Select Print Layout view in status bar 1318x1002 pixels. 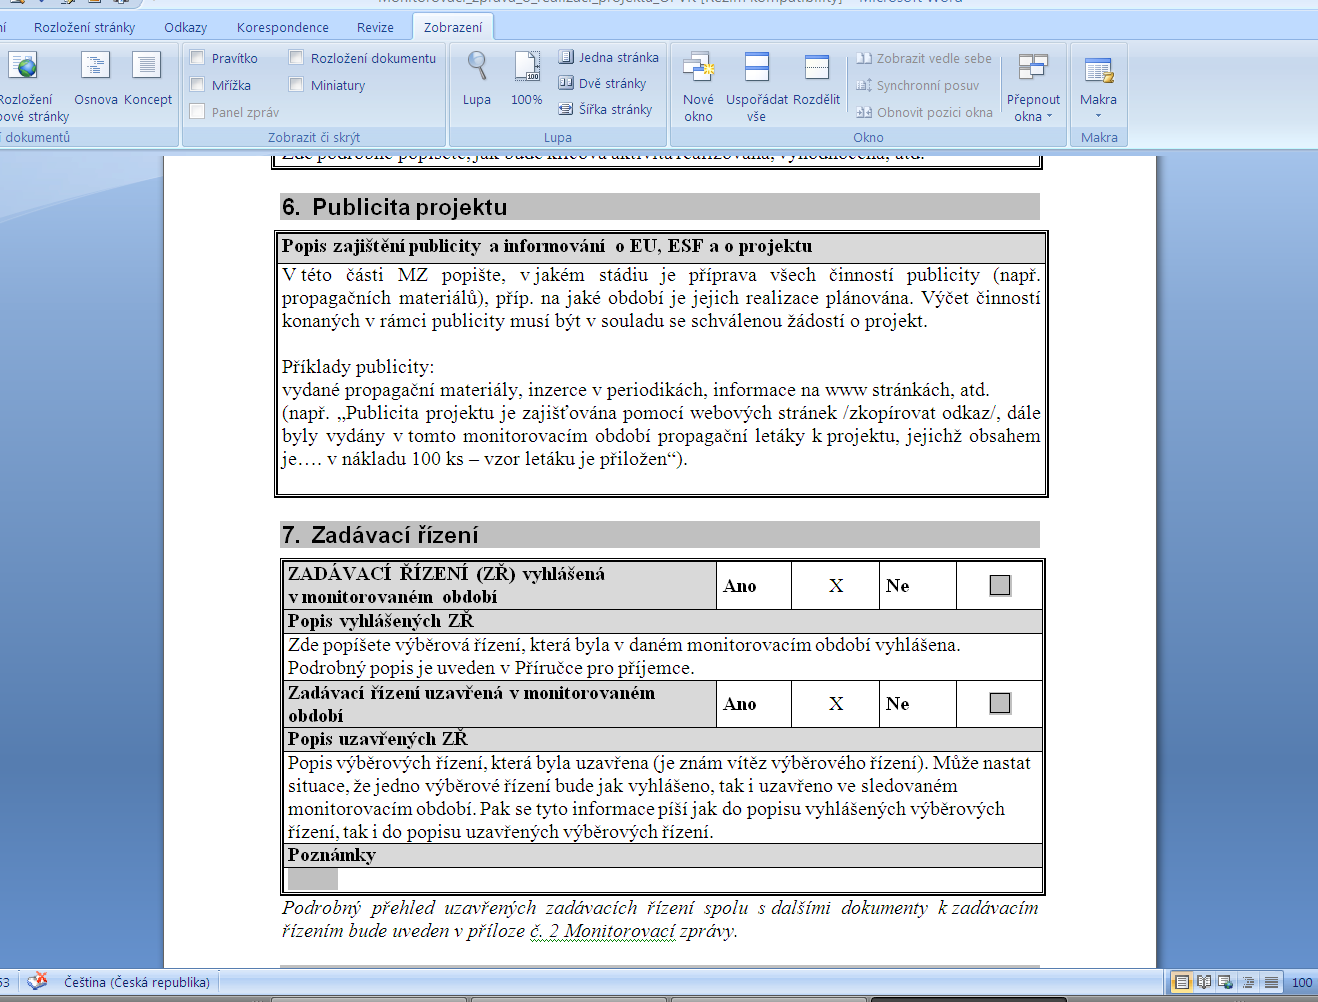[1182, 983]
